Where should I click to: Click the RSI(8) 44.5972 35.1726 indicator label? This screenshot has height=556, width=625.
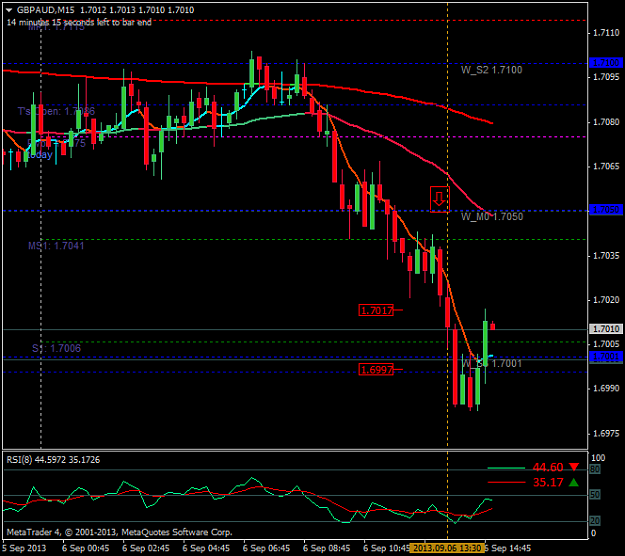pyautogui.click(x=53, y=460)
